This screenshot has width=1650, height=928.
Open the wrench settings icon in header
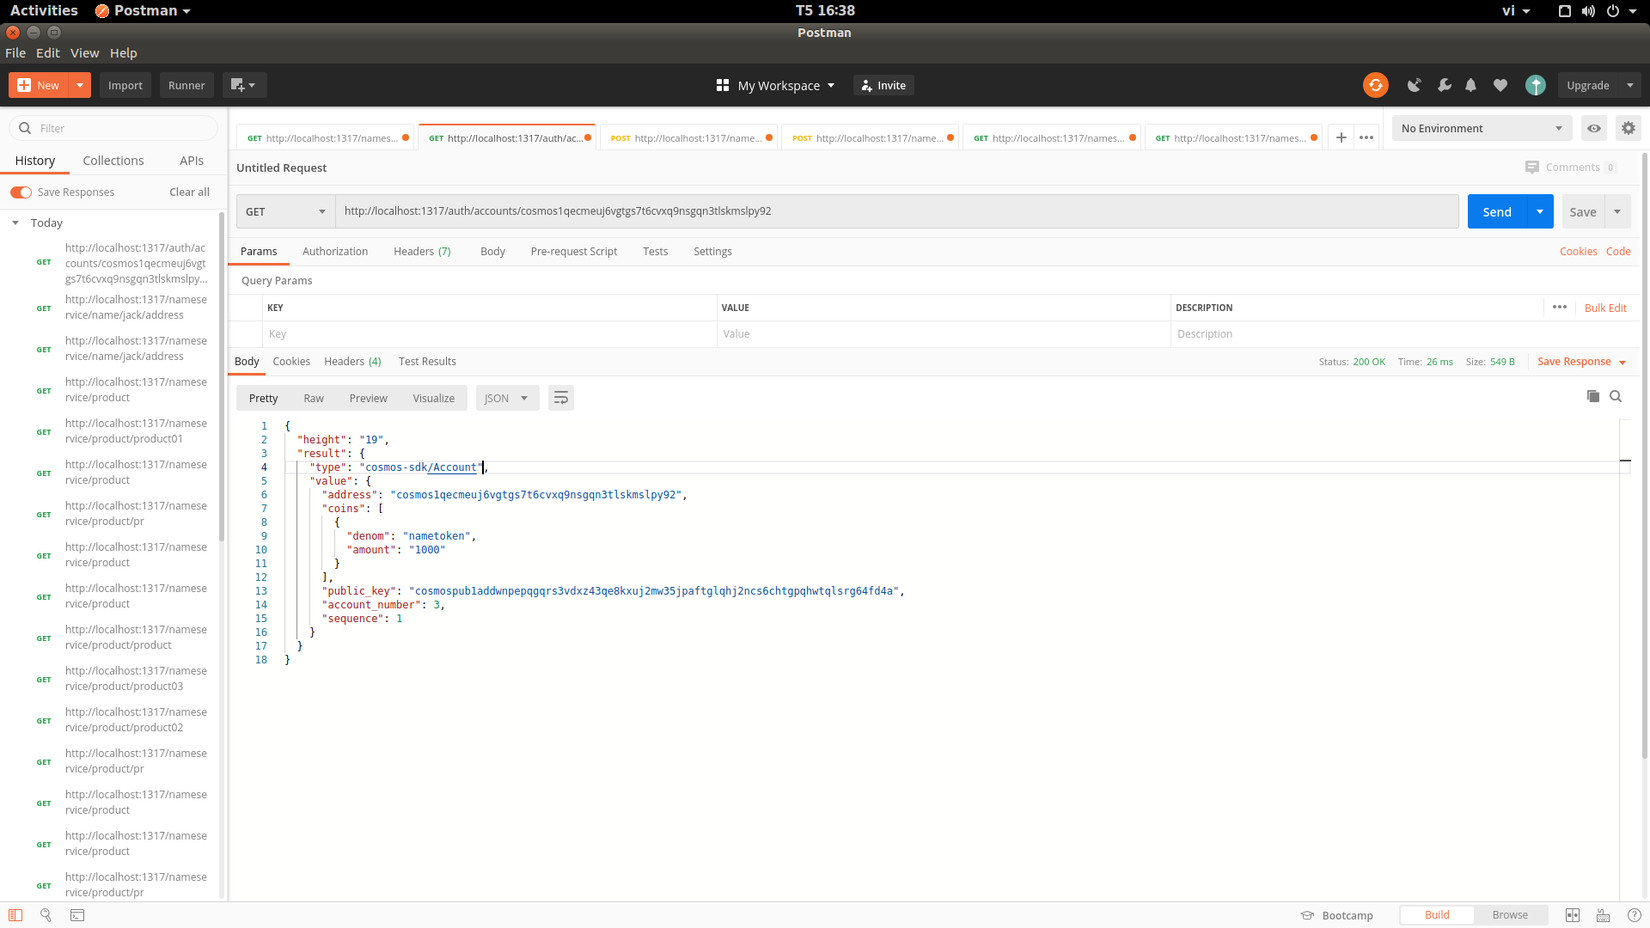(1444, 85)
